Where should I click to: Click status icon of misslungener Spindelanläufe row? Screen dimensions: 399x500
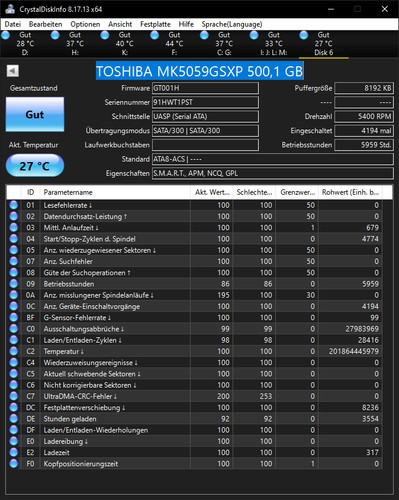point(14,295)
